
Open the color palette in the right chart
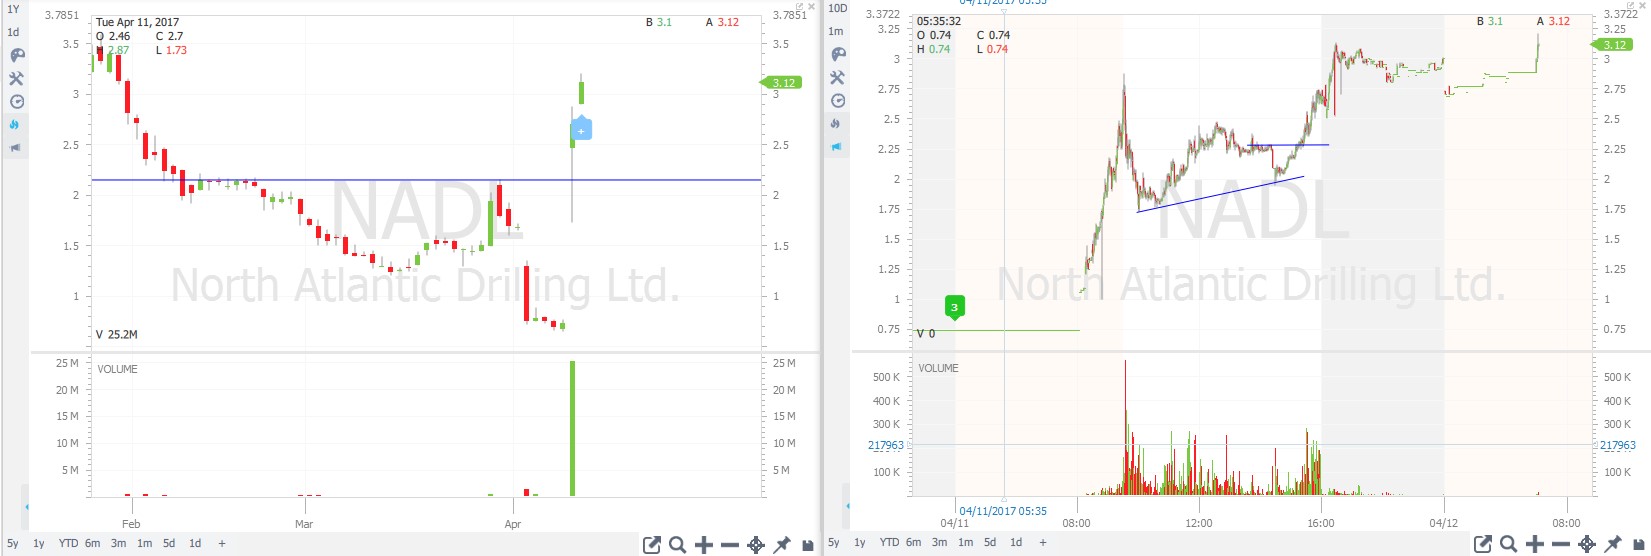pyautogui.click(x=838, y=55)
